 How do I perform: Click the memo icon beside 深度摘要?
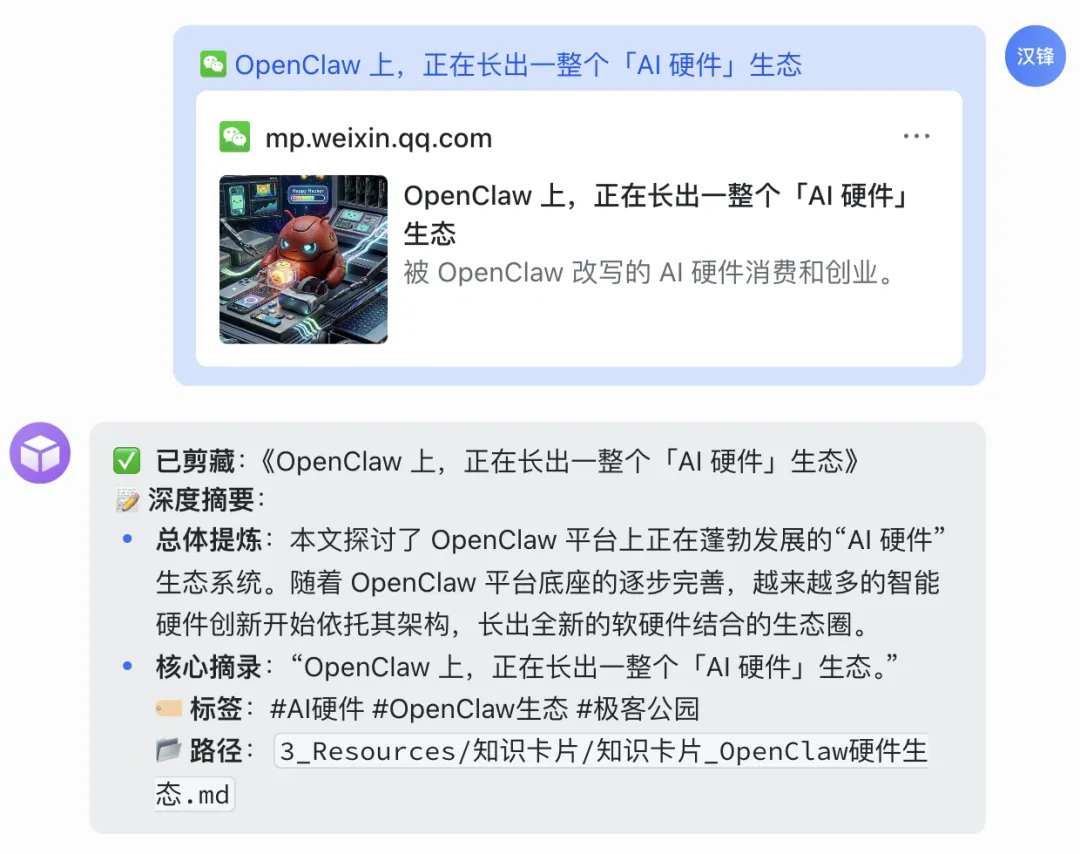127,500
